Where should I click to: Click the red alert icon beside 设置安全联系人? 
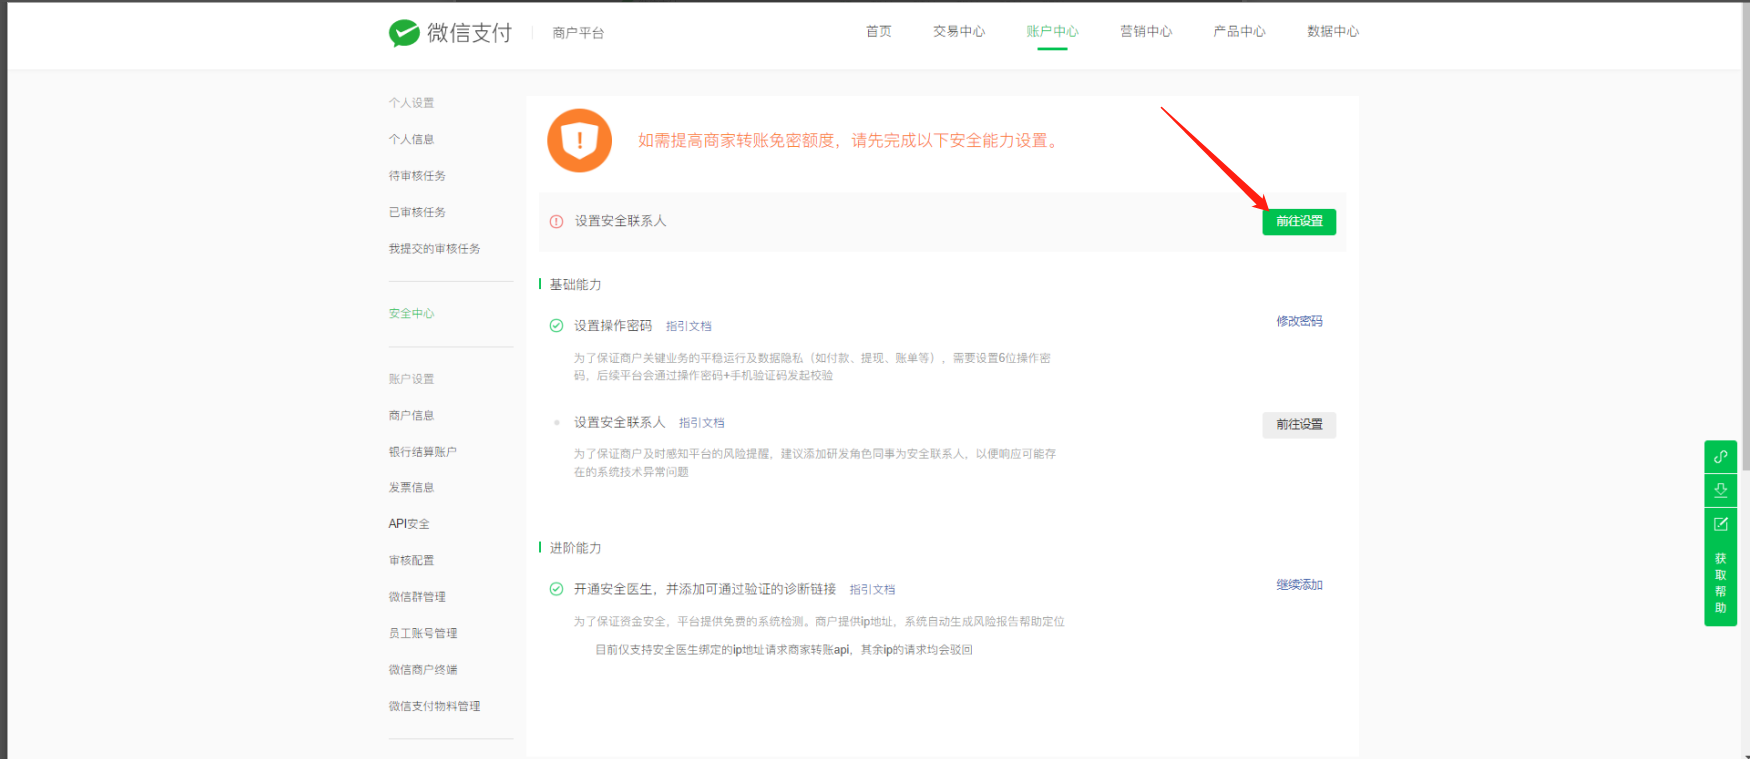point(557,222)
